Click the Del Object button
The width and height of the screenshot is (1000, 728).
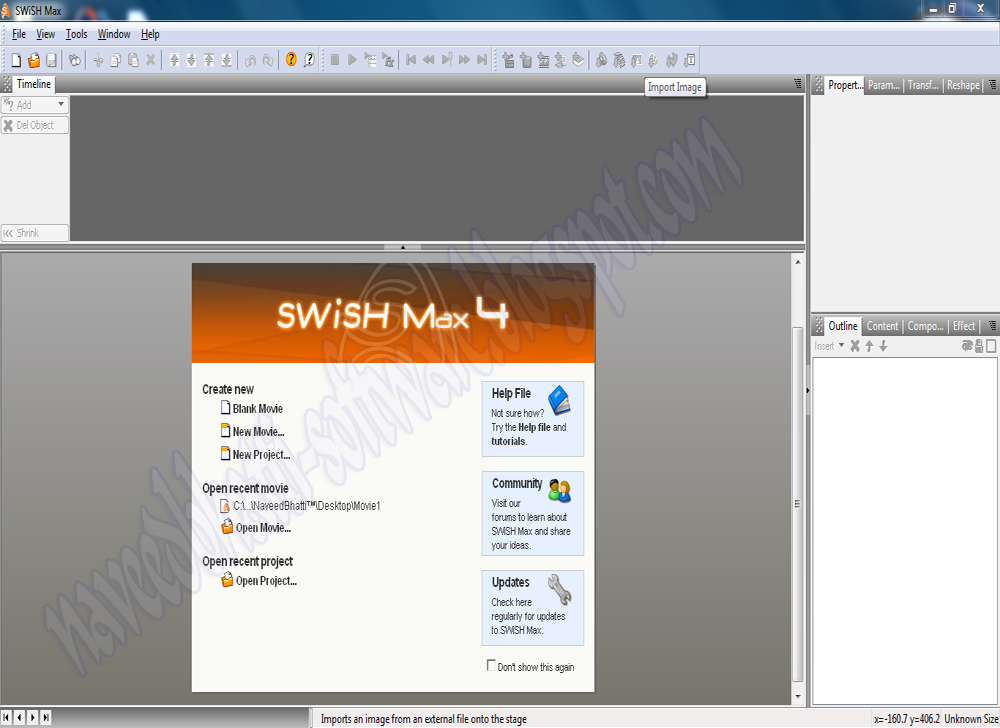tap(35, 125)
